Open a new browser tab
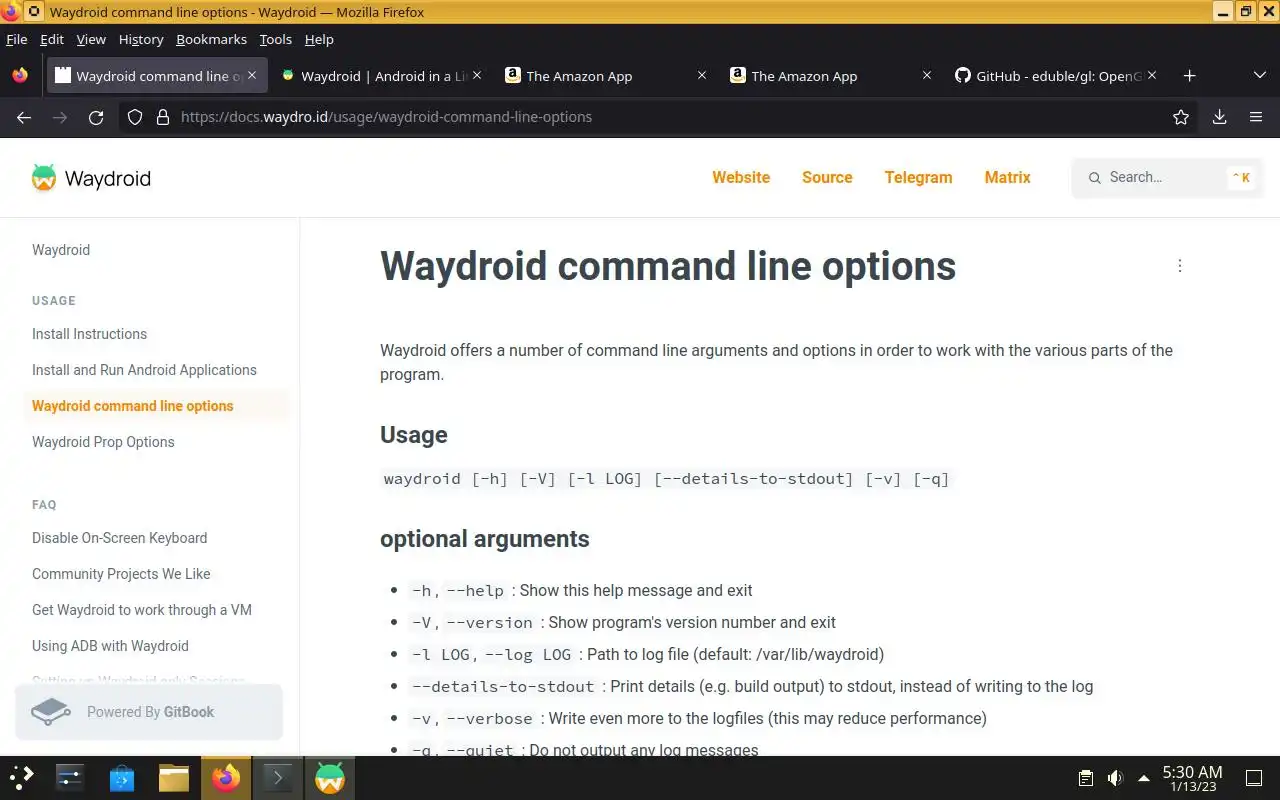Image resolution: width=1280 pixels, height=800 pixels. (x=1189, y=76)
